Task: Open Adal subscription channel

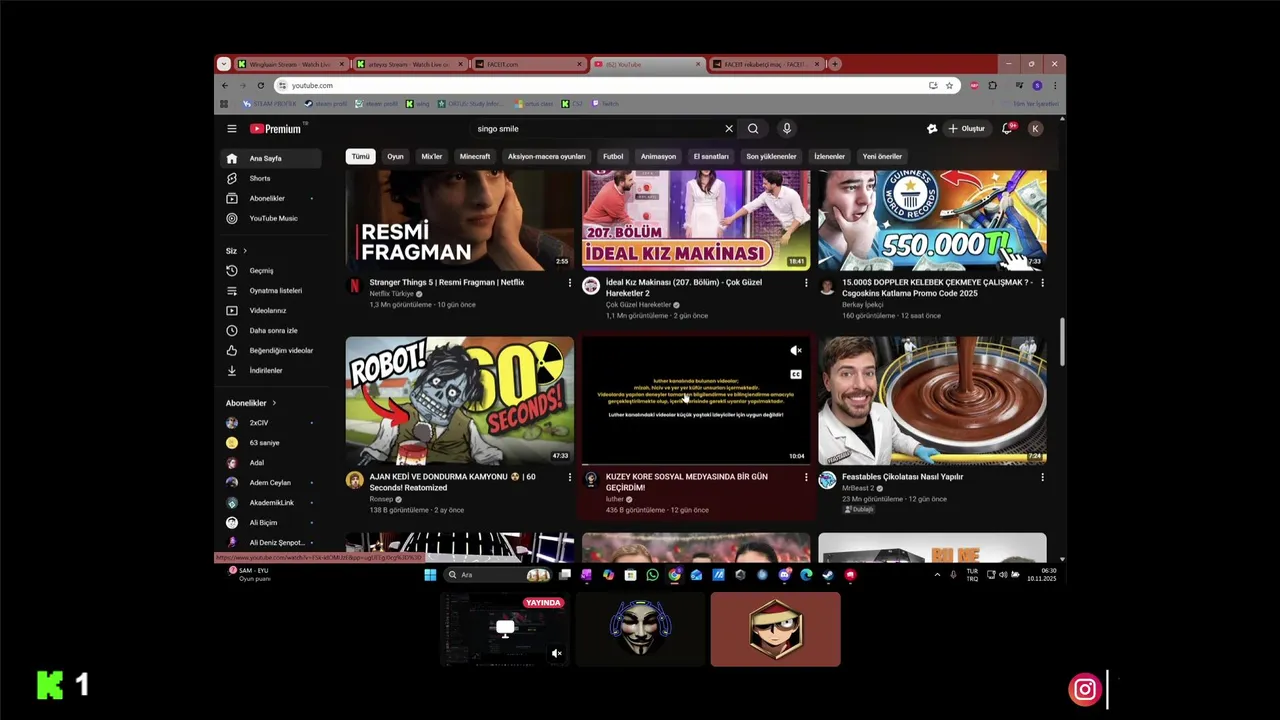Action: click(271, 463)
